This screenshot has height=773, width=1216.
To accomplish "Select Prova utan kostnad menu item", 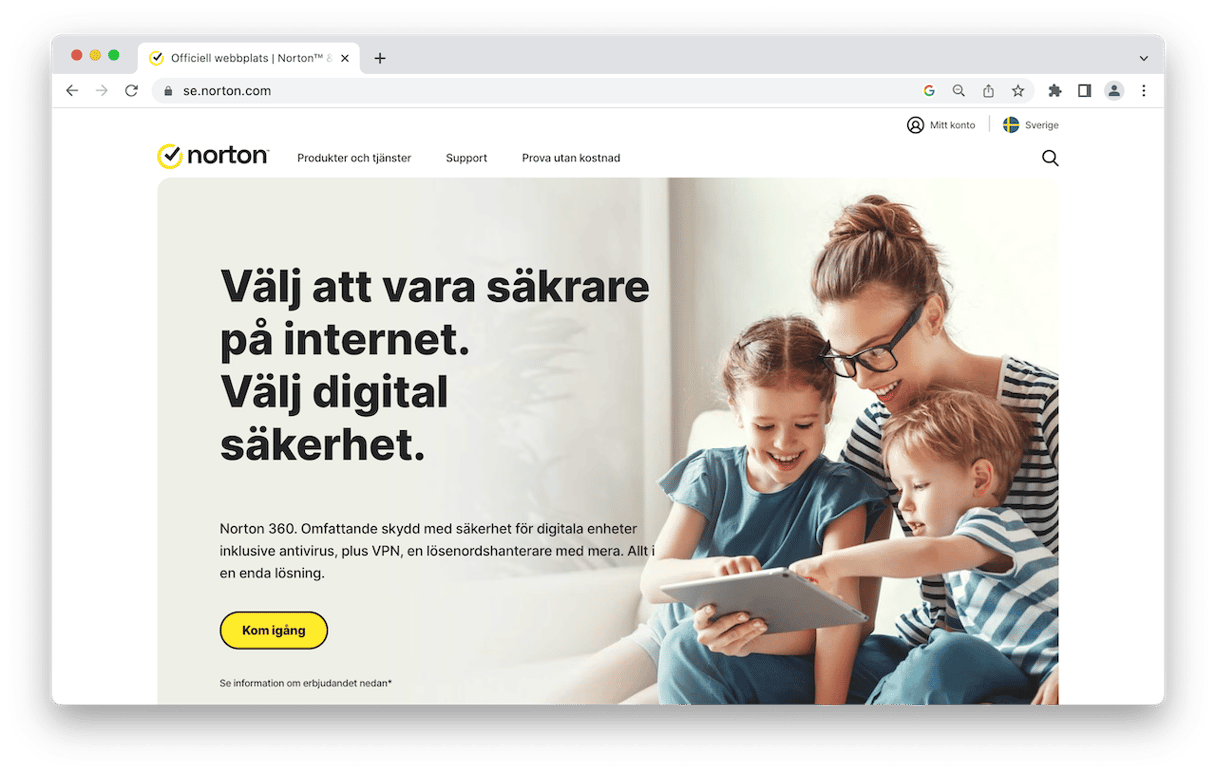I will coord(571,158).
